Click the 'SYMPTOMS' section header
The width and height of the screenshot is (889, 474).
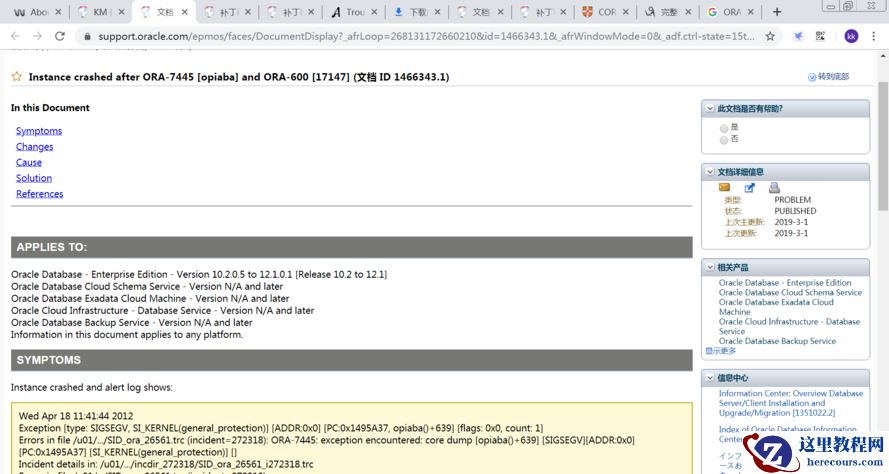click(x=352, y=360)
